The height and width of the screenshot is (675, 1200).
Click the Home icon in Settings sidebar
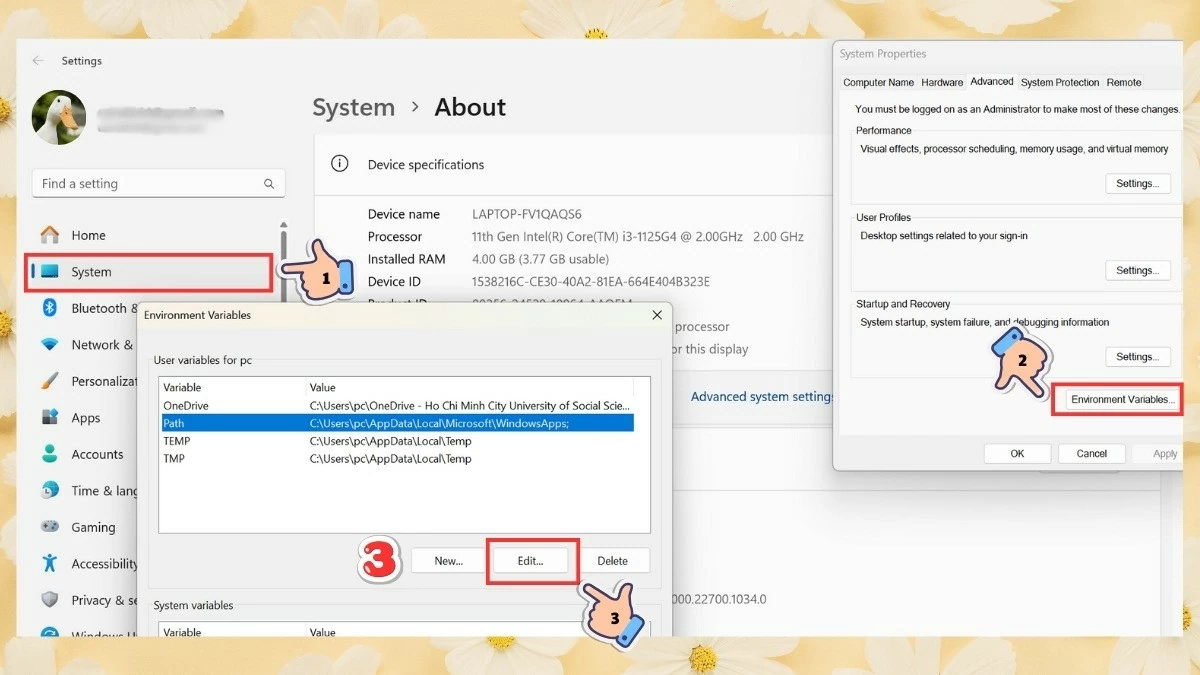[49, 235]
